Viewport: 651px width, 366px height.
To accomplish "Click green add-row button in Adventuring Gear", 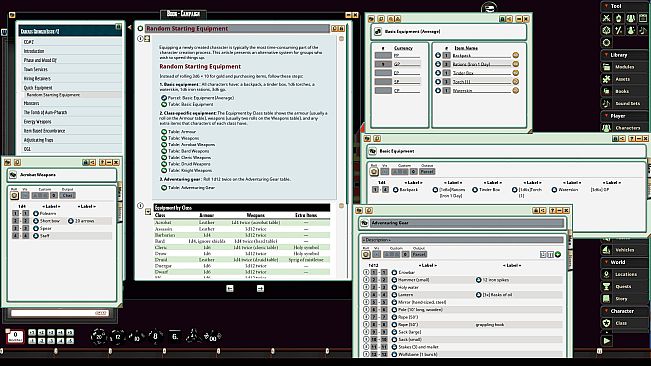I will (558, 254).
